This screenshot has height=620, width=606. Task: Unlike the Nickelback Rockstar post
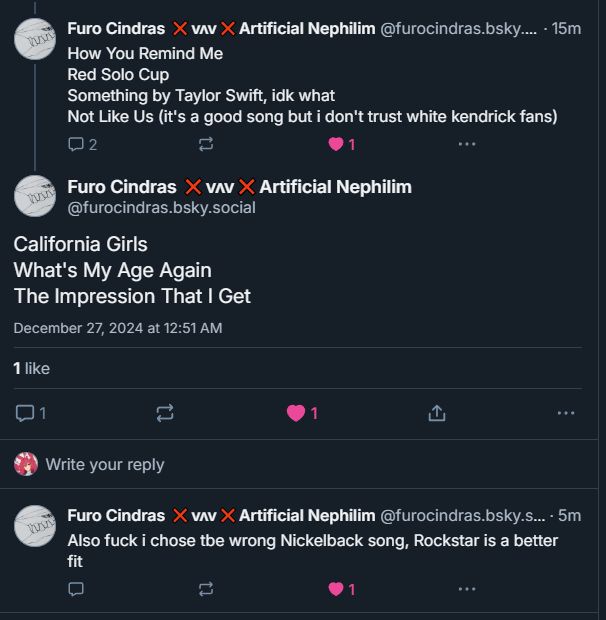[x=337, y=589]
